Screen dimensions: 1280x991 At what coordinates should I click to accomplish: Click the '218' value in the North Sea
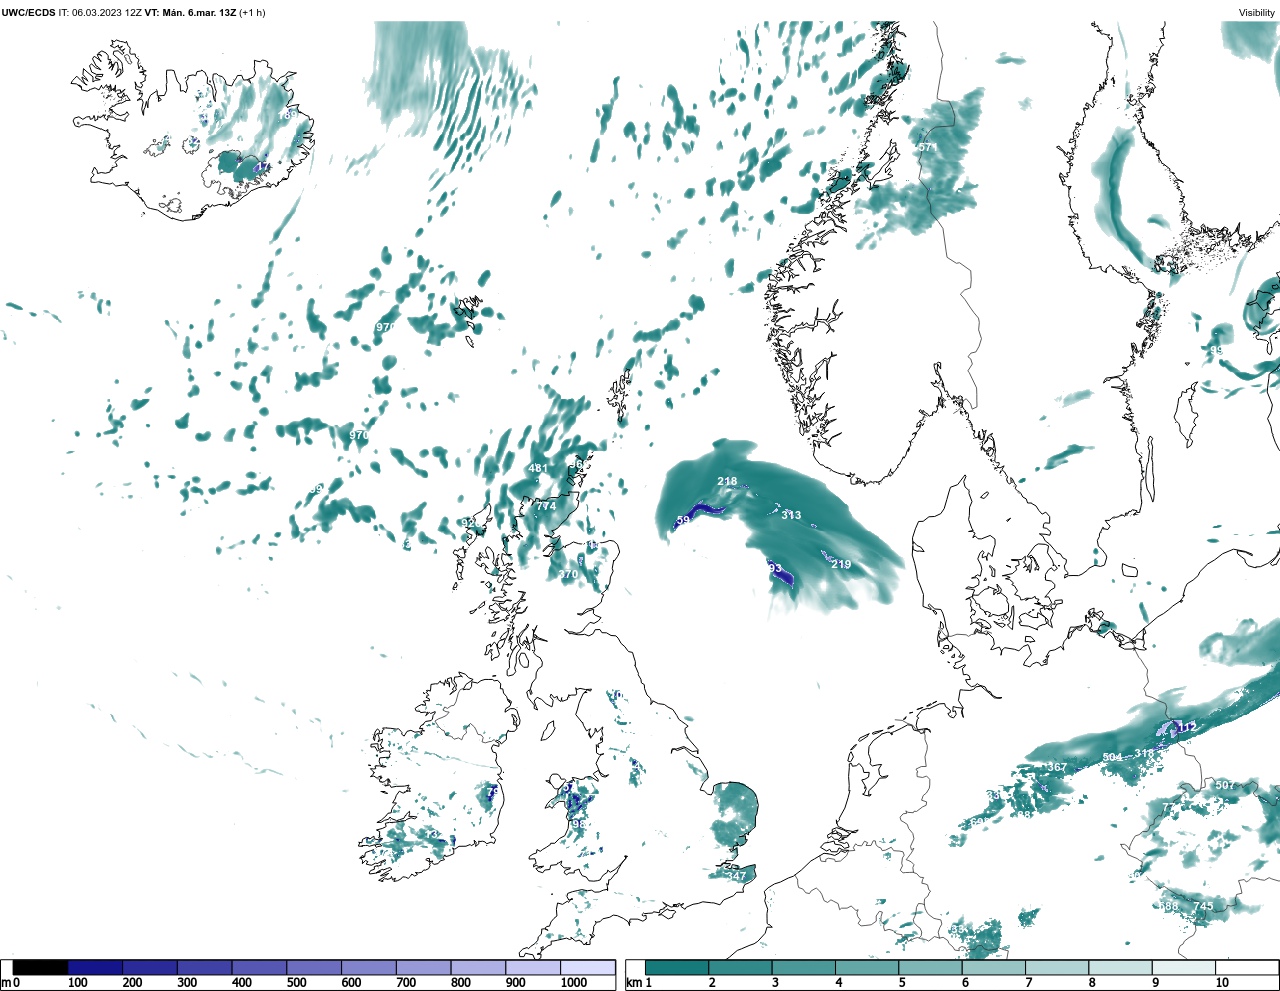pyautogui.click(x=727, y=482)
